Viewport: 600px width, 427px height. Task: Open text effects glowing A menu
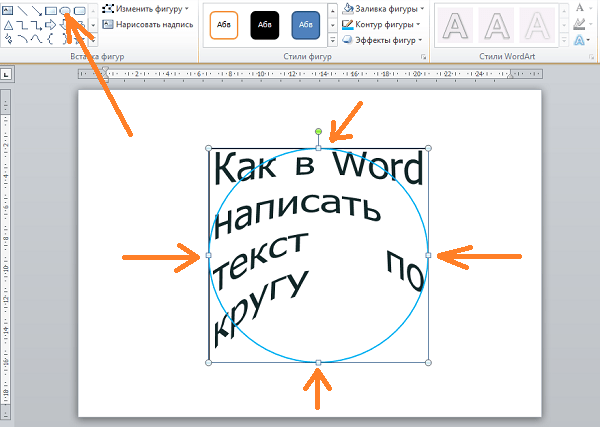(582, 40)
